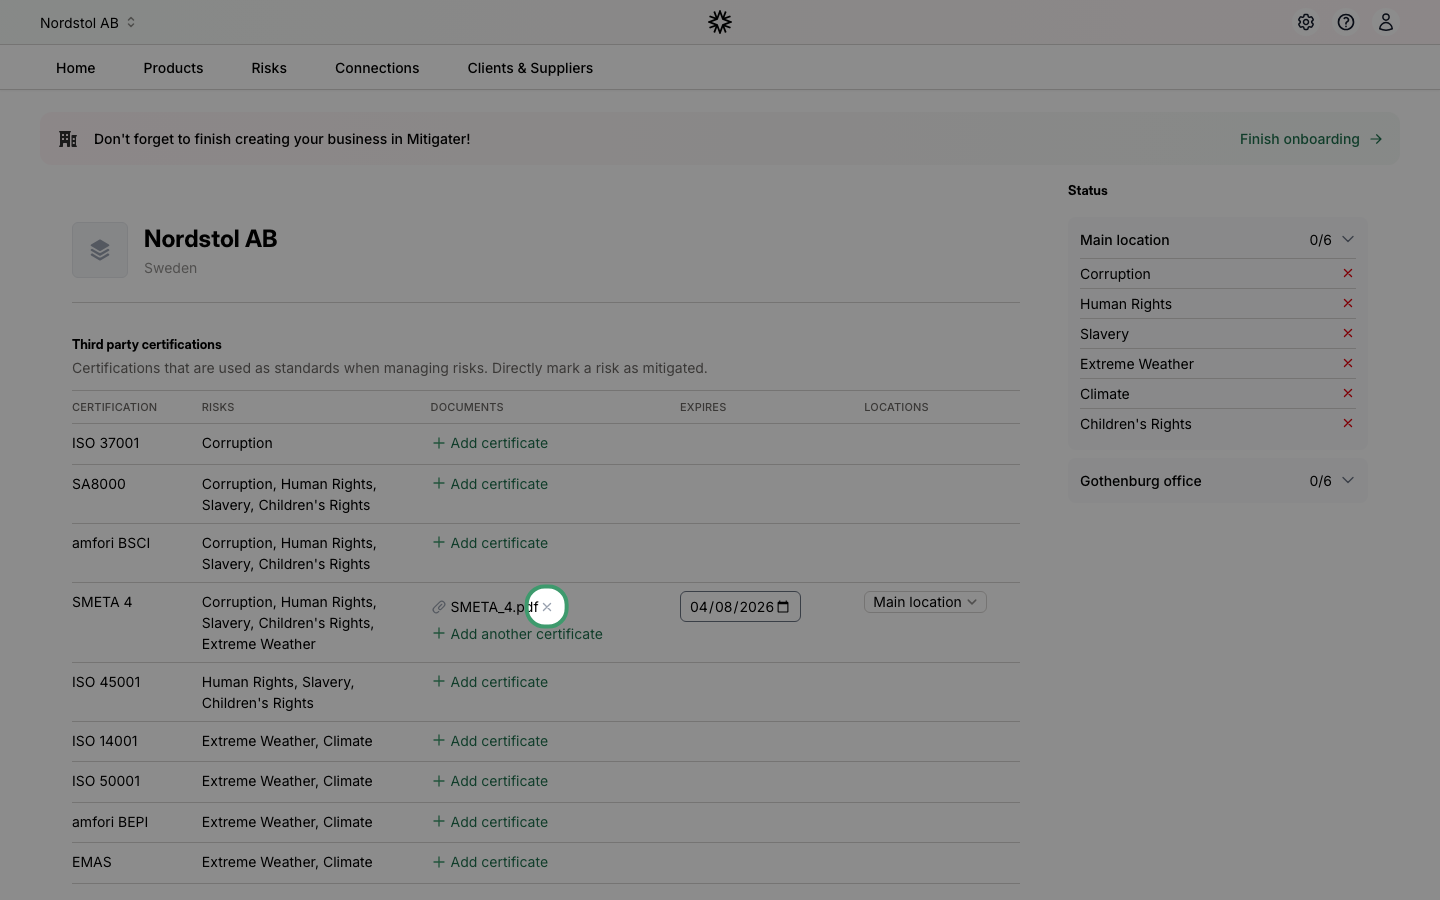Click the Extreme Weather row in Status panel
This screenshot has width=1440, height=900.
click(x=1217, y=364)
